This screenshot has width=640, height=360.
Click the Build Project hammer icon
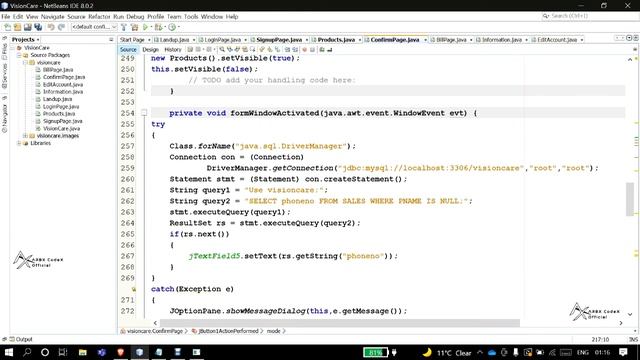pyautogui.click(x=124, y=27)
